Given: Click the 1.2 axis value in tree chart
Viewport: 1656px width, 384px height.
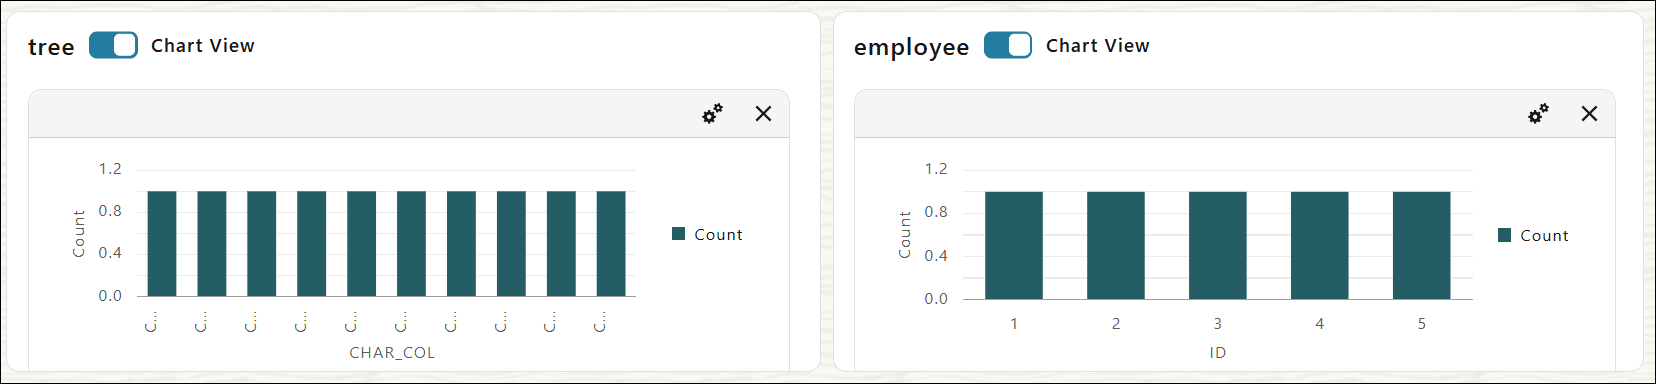Looking at the screenshot, I should pos(110,169).
